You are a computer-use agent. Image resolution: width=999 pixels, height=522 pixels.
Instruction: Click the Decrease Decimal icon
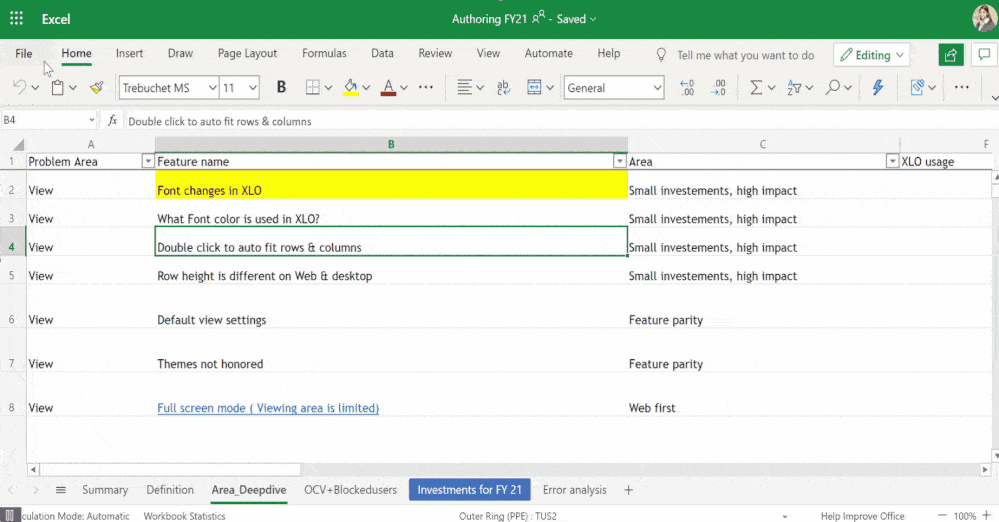pyautogui.click(x=719, y=88)
